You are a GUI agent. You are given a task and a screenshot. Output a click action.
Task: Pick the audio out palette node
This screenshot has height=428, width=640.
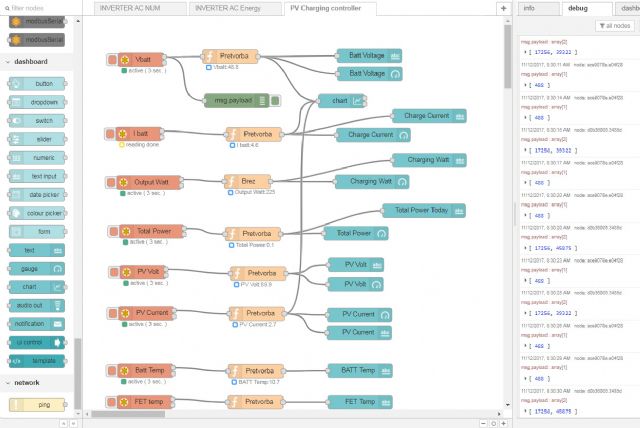pyautogui.click(x=37, y=305)
